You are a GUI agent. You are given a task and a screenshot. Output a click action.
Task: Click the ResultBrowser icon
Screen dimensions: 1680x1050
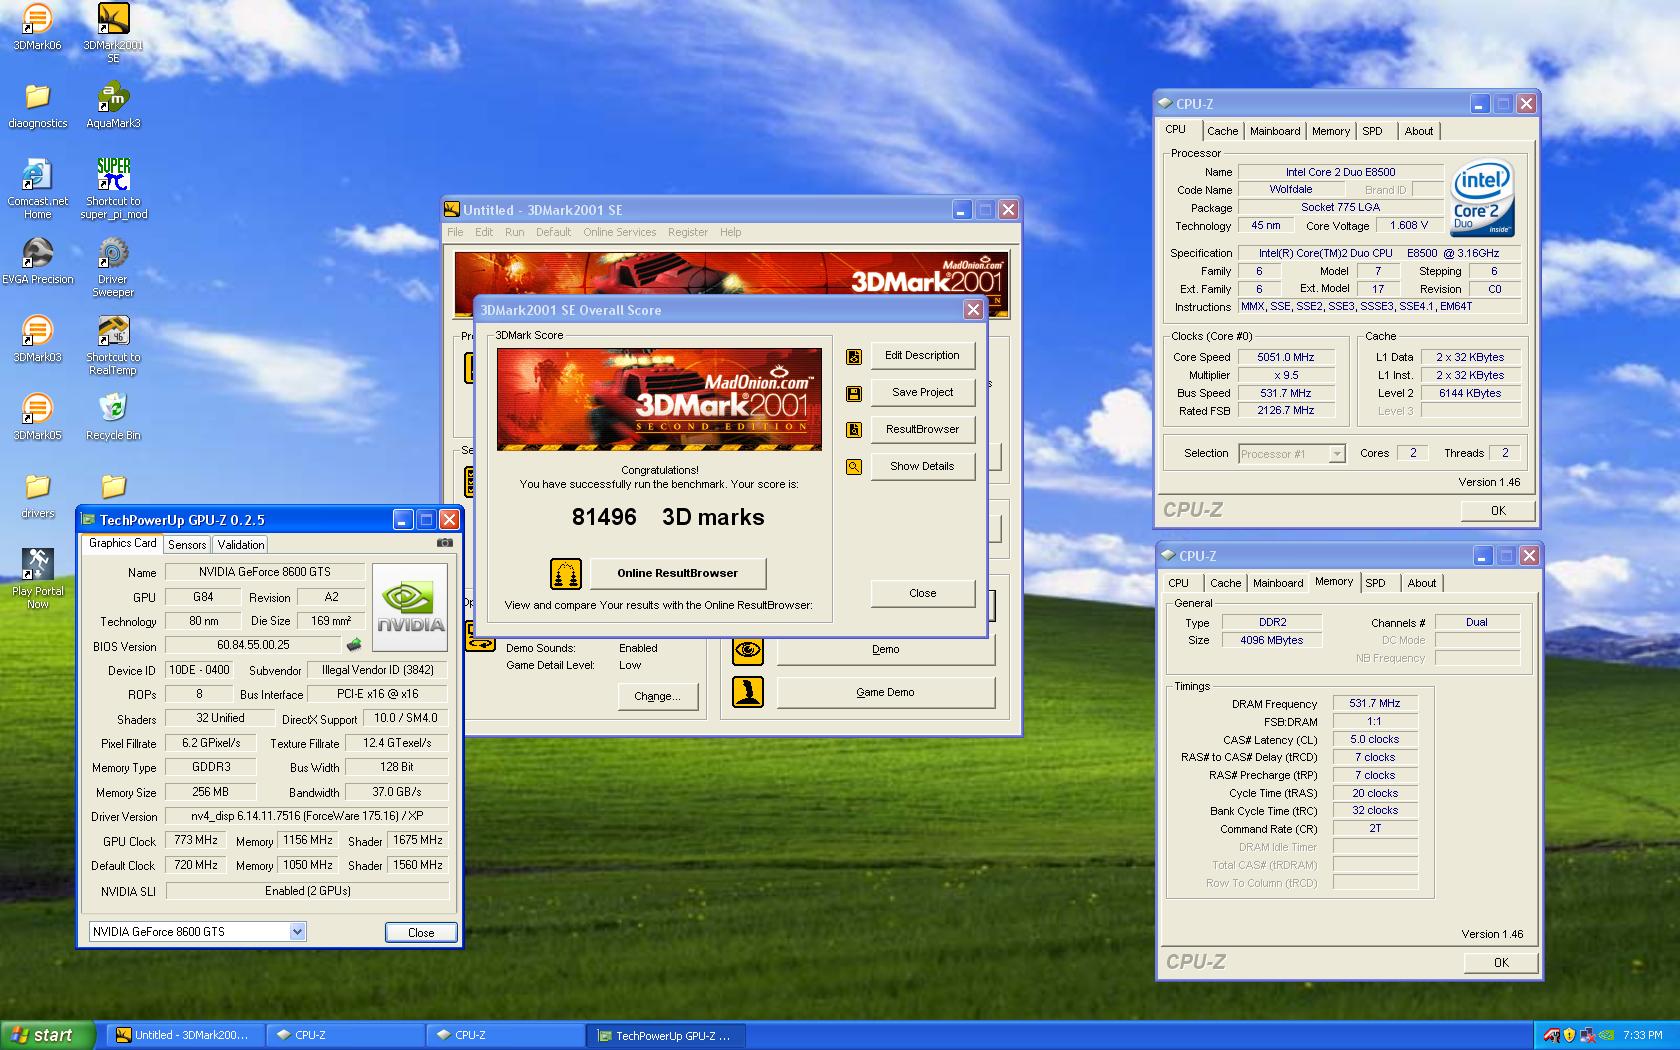coord(854,430)
